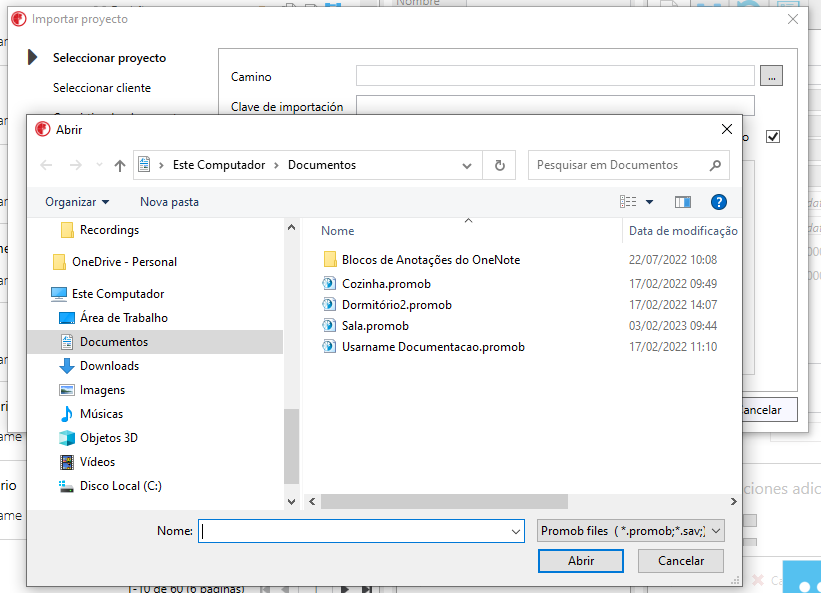
Task: Click the Camino browse '...' button
Action: pyautogui.click(x=771, y=76)
